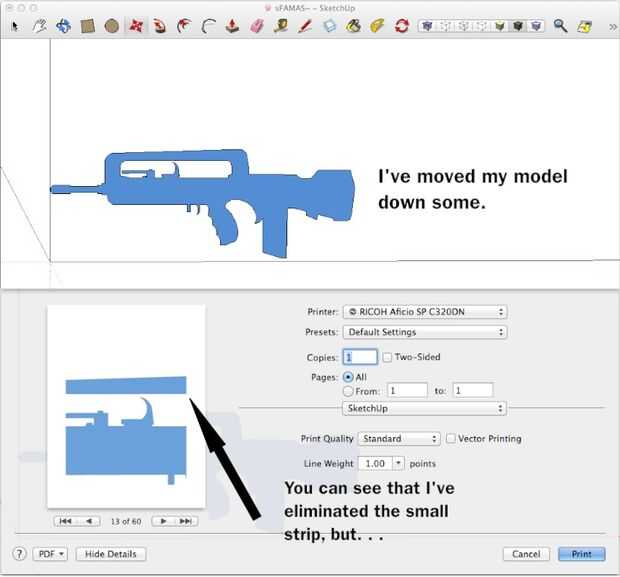This screenshot has height=577, width=620.
Task: Open the Line Weight value dropdown arrow
Action: (x=399, y=463)
